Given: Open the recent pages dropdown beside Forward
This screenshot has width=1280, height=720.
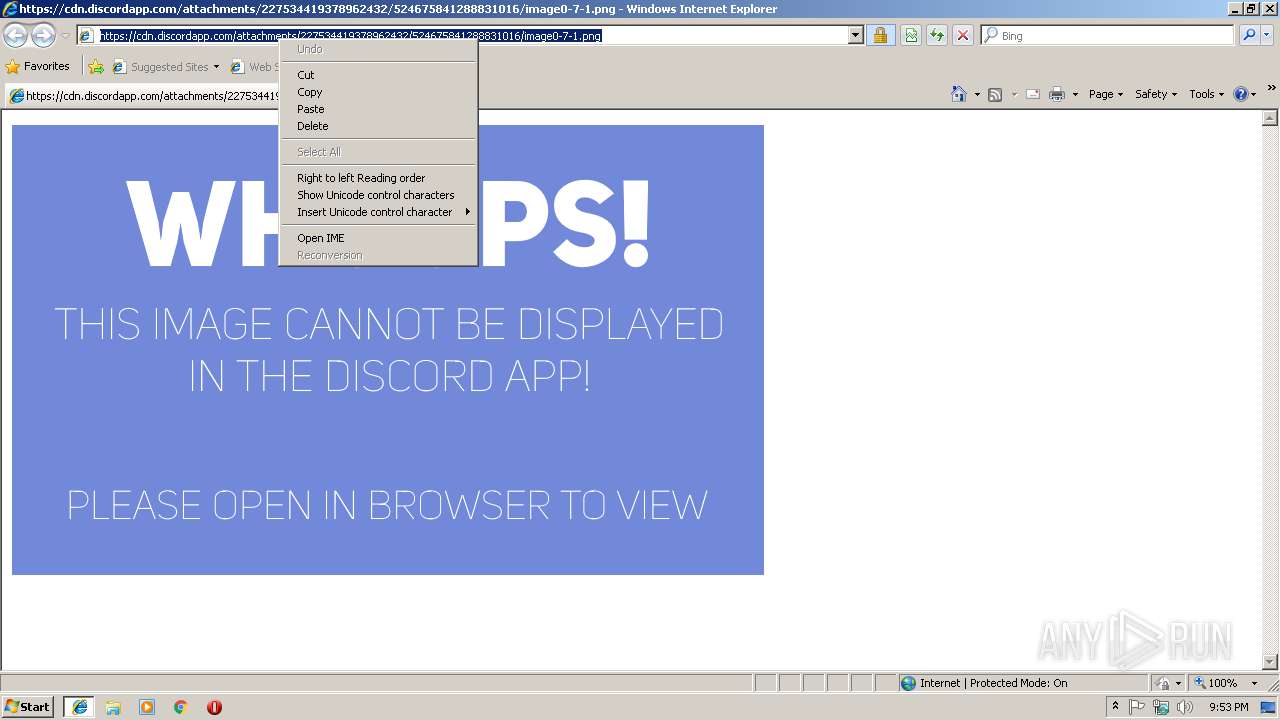Looking at the screenshot, I should [65, 36].
